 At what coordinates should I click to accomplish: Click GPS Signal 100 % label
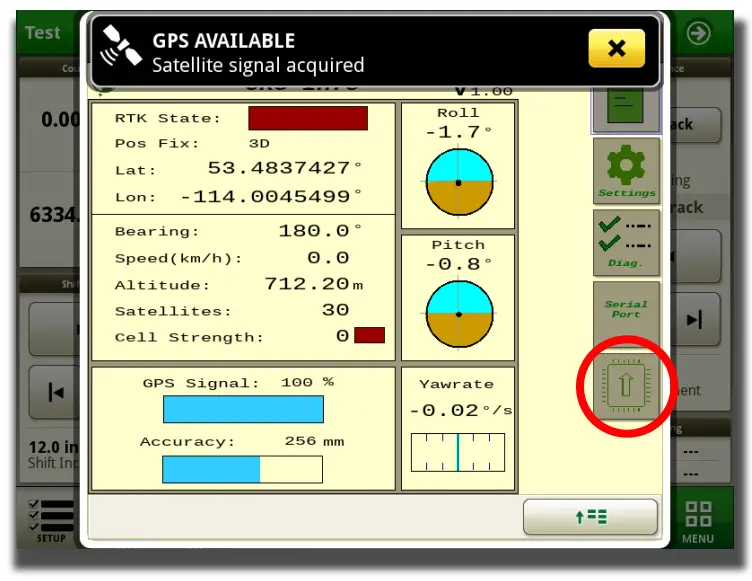[238, 383]
